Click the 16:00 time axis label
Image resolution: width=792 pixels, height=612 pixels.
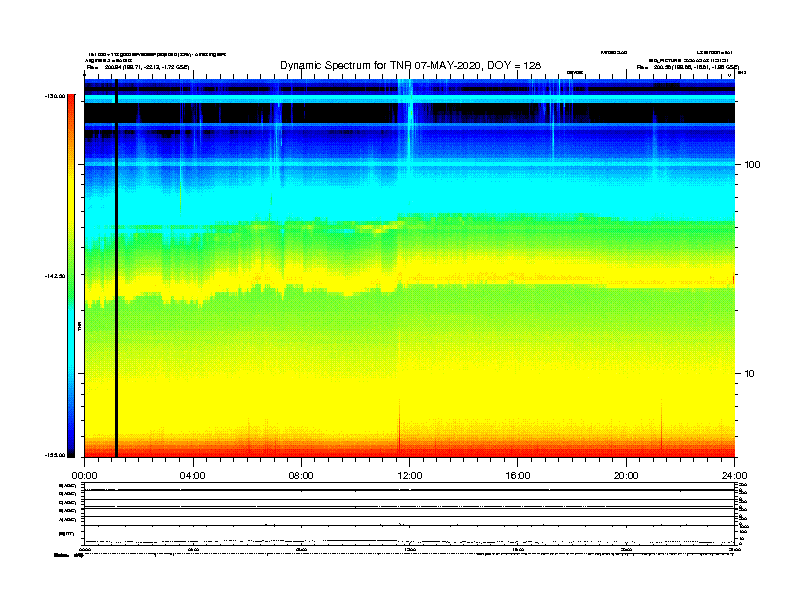(x=518, y=476)
